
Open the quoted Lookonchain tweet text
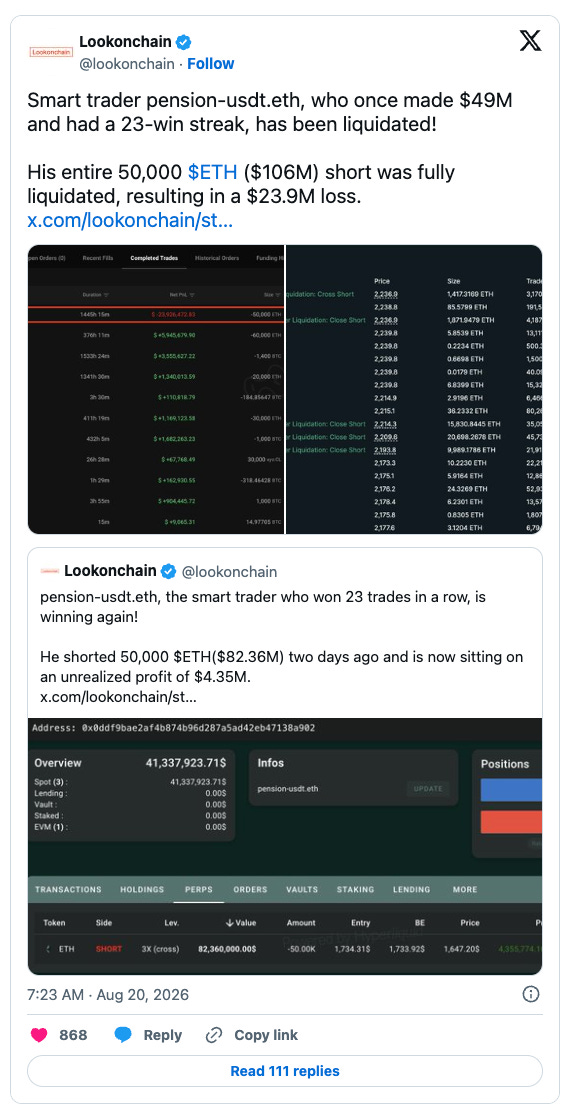[x=282, y=647]
